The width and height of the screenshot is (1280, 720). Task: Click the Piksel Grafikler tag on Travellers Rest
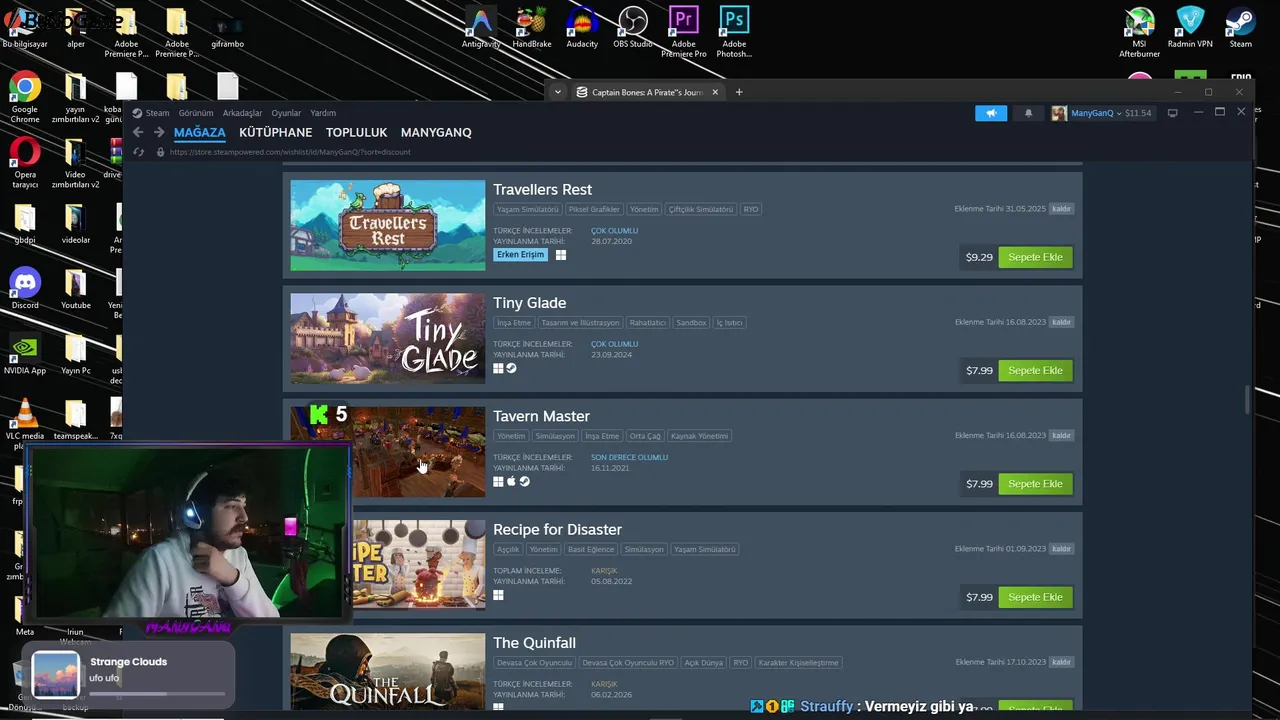pyautogui.click(x=594, y=209)
